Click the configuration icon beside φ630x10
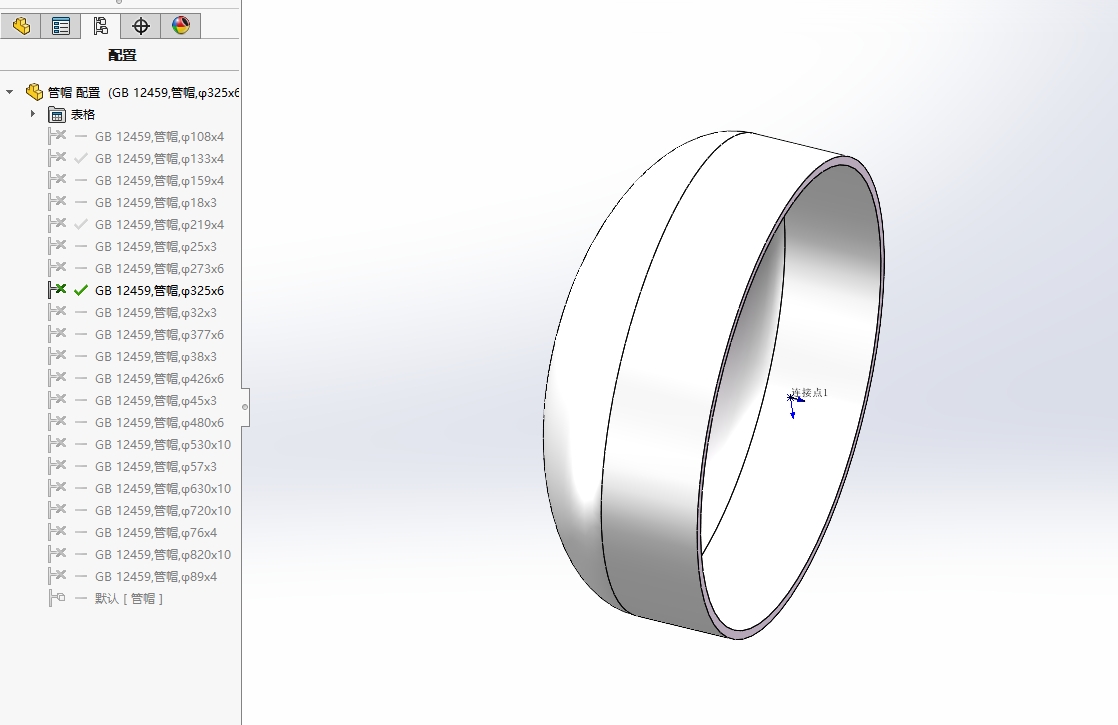Viewport: 1118px width, 725px height. click(x=57, y=488)
